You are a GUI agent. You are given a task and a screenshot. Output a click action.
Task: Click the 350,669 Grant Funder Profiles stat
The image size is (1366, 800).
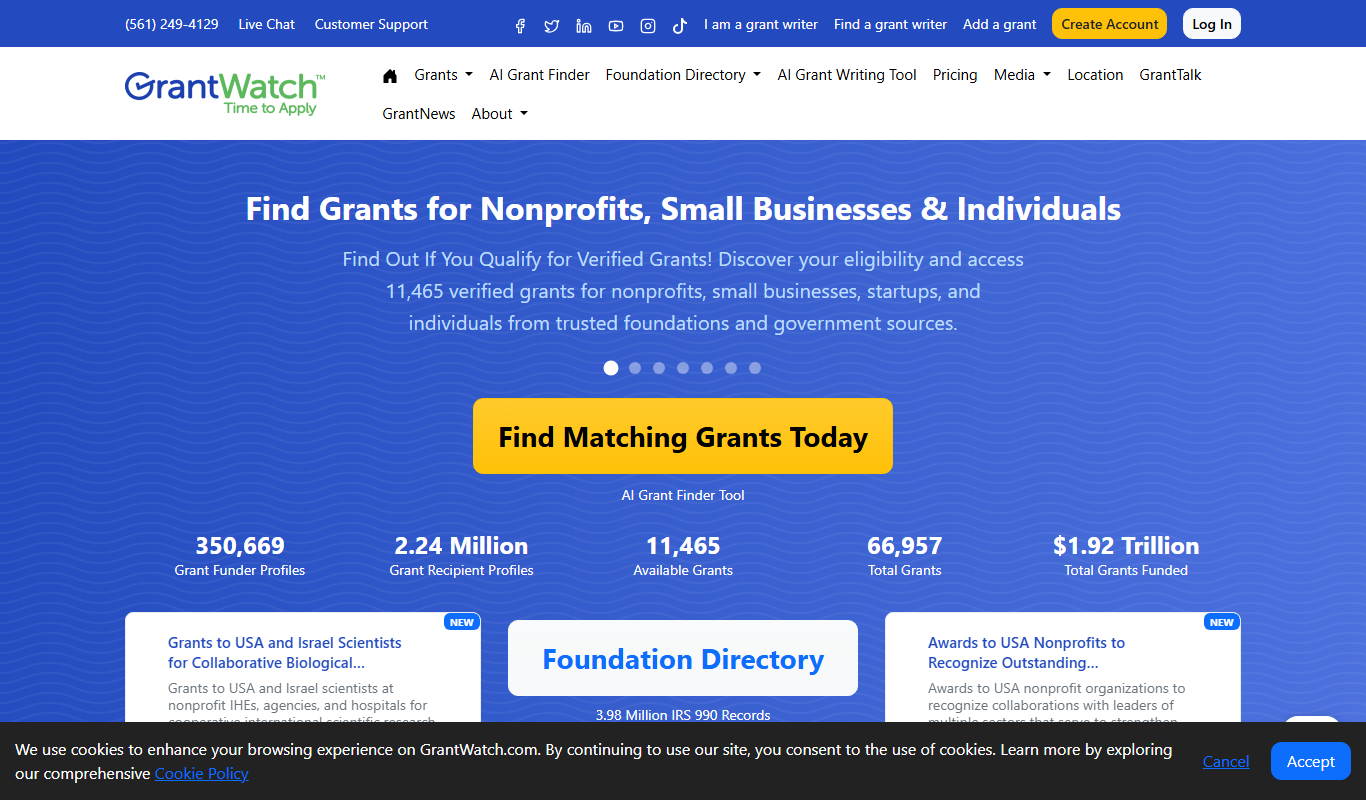[x=240, y=556]
